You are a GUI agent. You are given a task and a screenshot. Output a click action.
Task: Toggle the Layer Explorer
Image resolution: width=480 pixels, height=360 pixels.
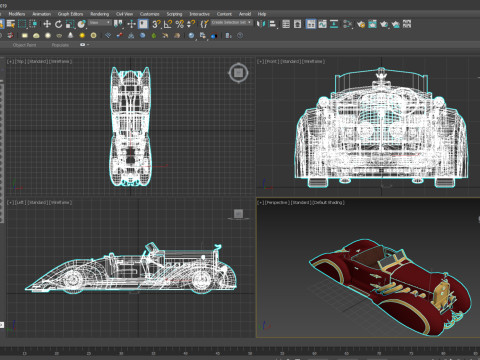(x=297, y=24)
